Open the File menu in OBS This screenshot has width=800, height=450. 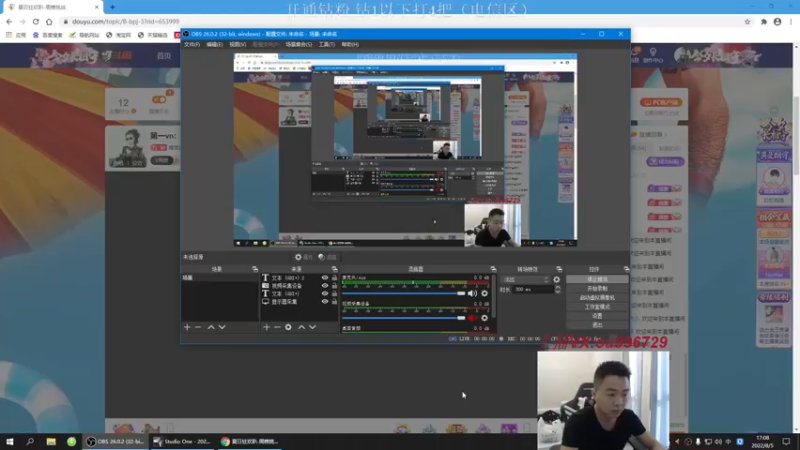tap(192, 44)
